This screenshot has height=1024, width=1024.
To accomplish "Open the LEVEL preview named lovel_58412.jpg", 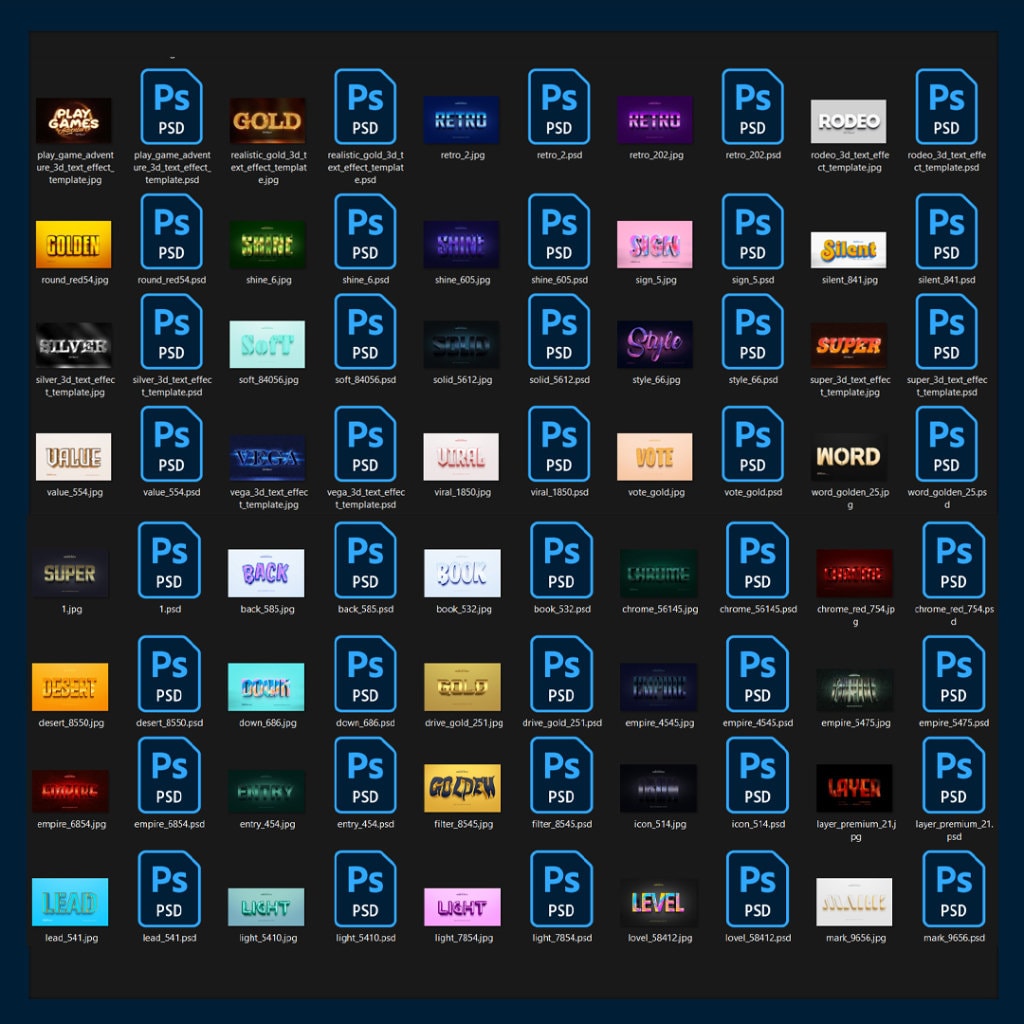I will click(x=655, y=903).
